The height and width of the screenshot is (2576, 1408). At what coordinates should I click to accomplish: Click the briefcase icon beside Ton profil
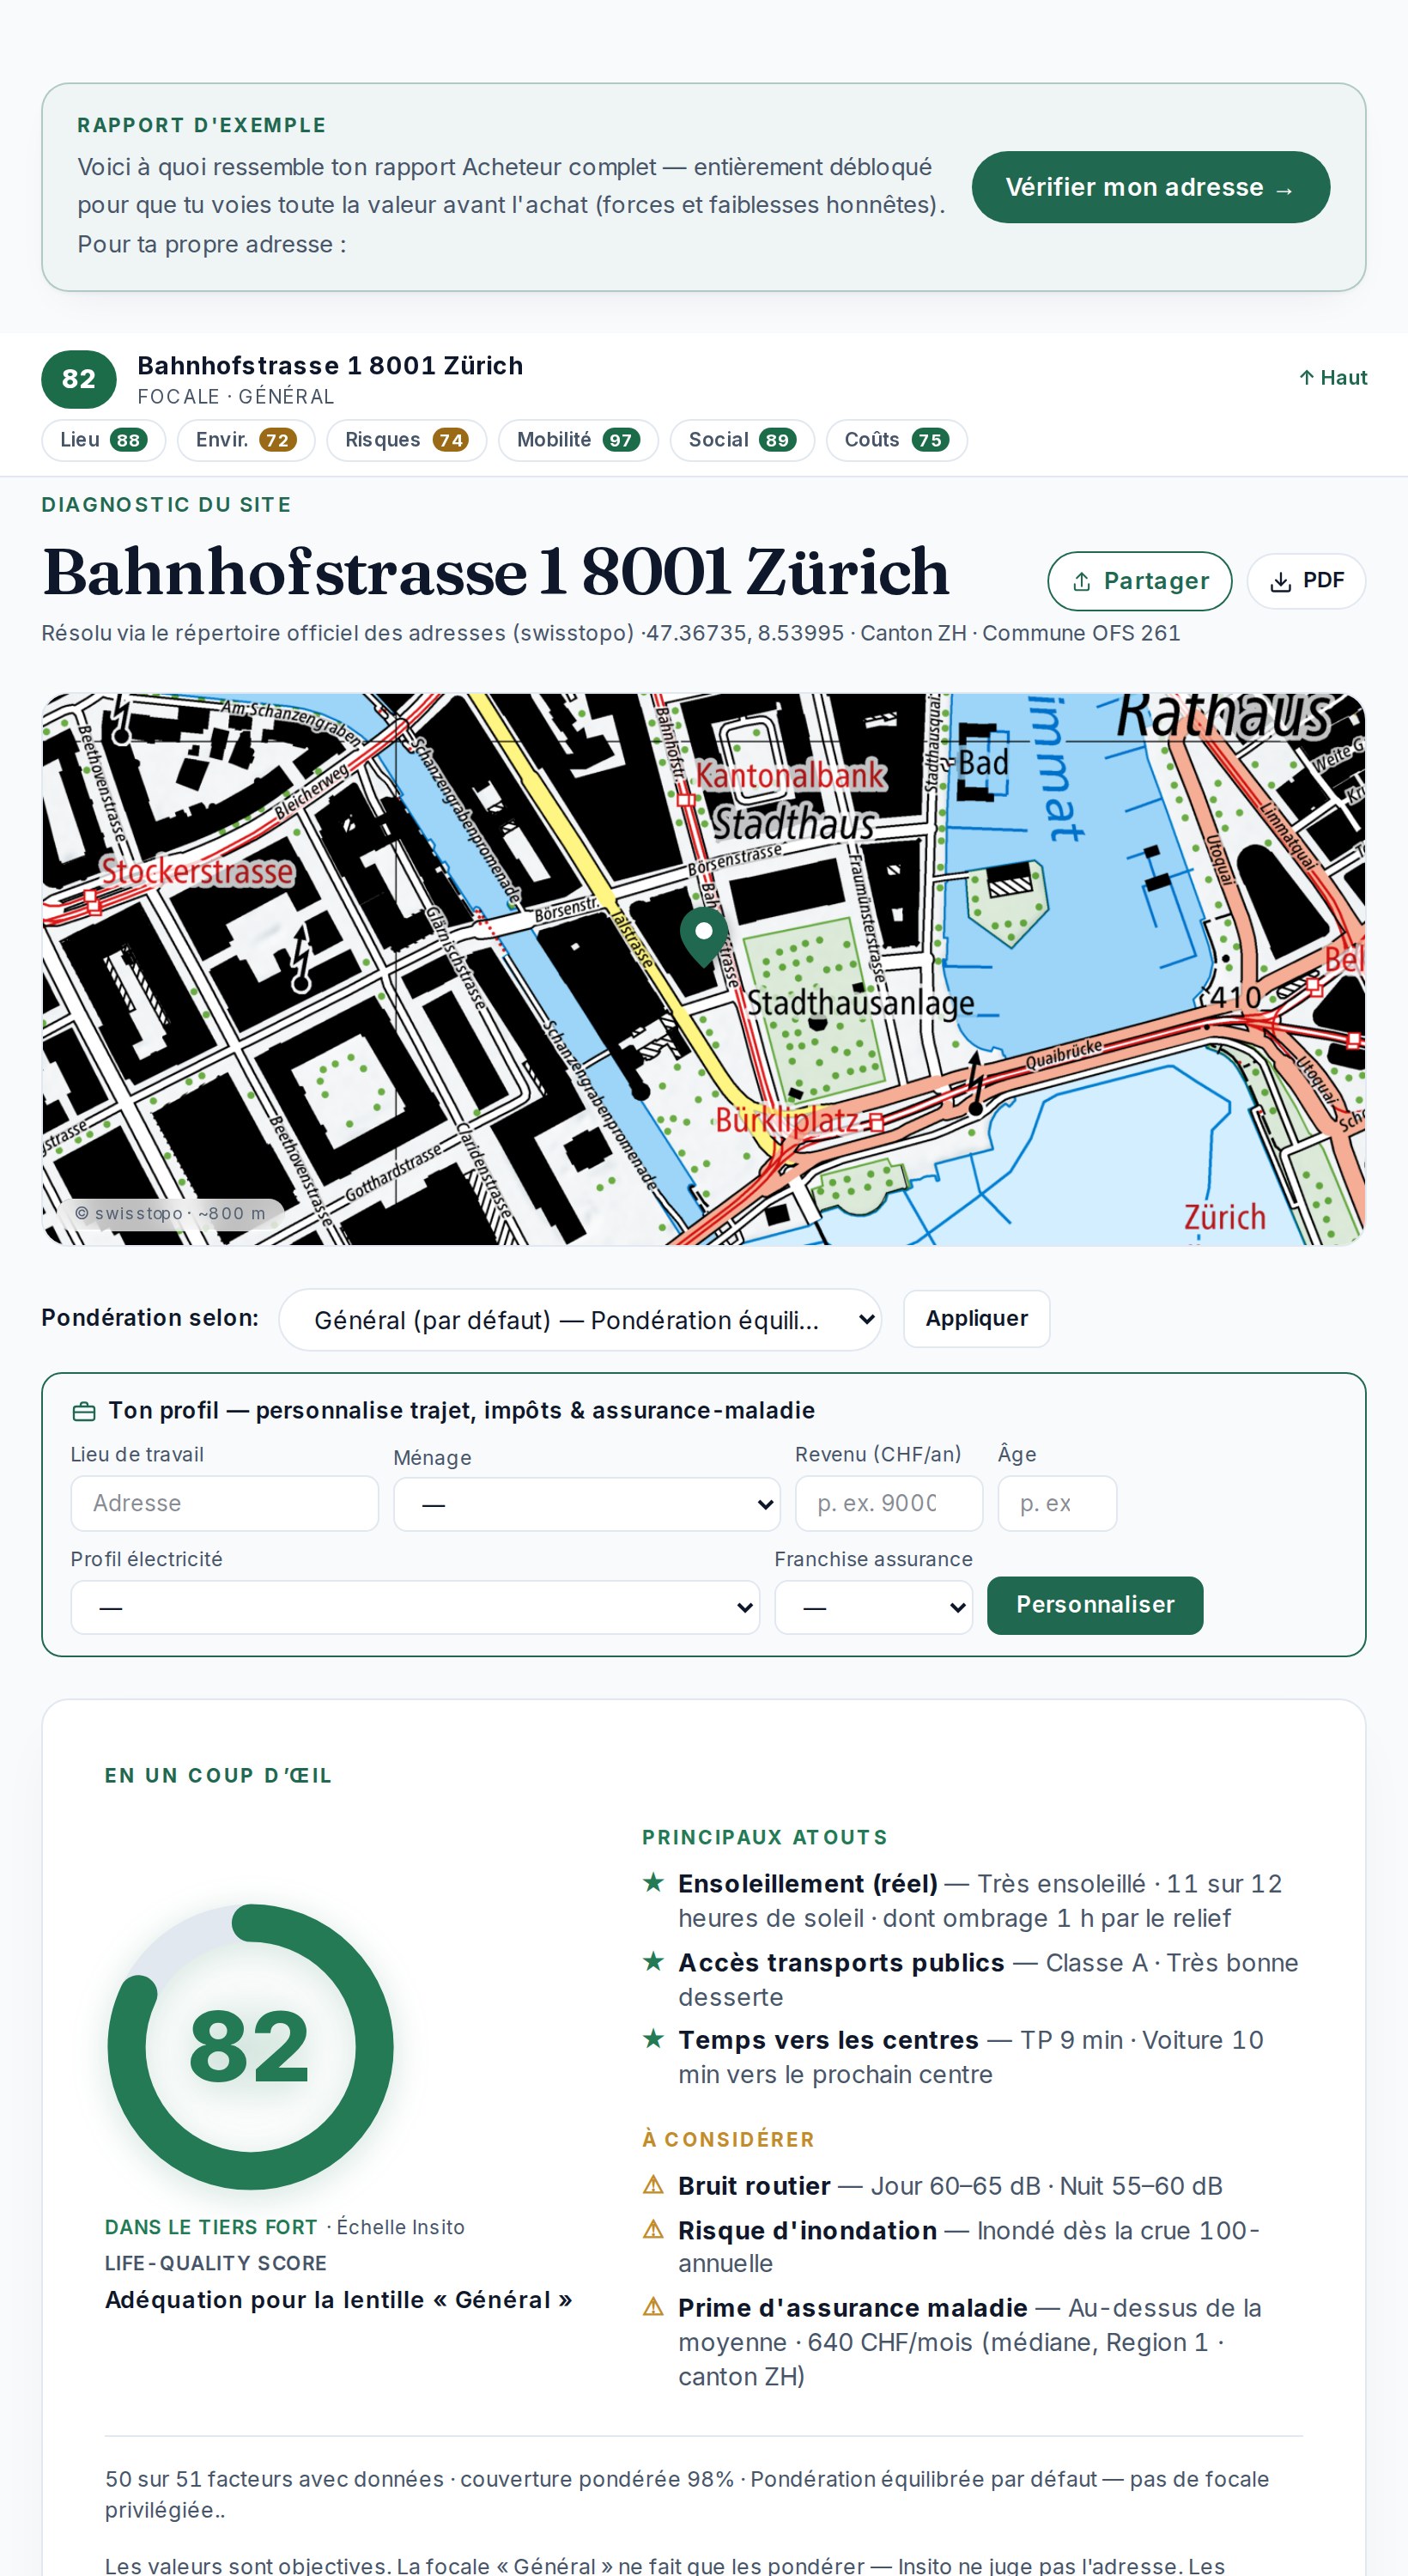(84, 1412)
